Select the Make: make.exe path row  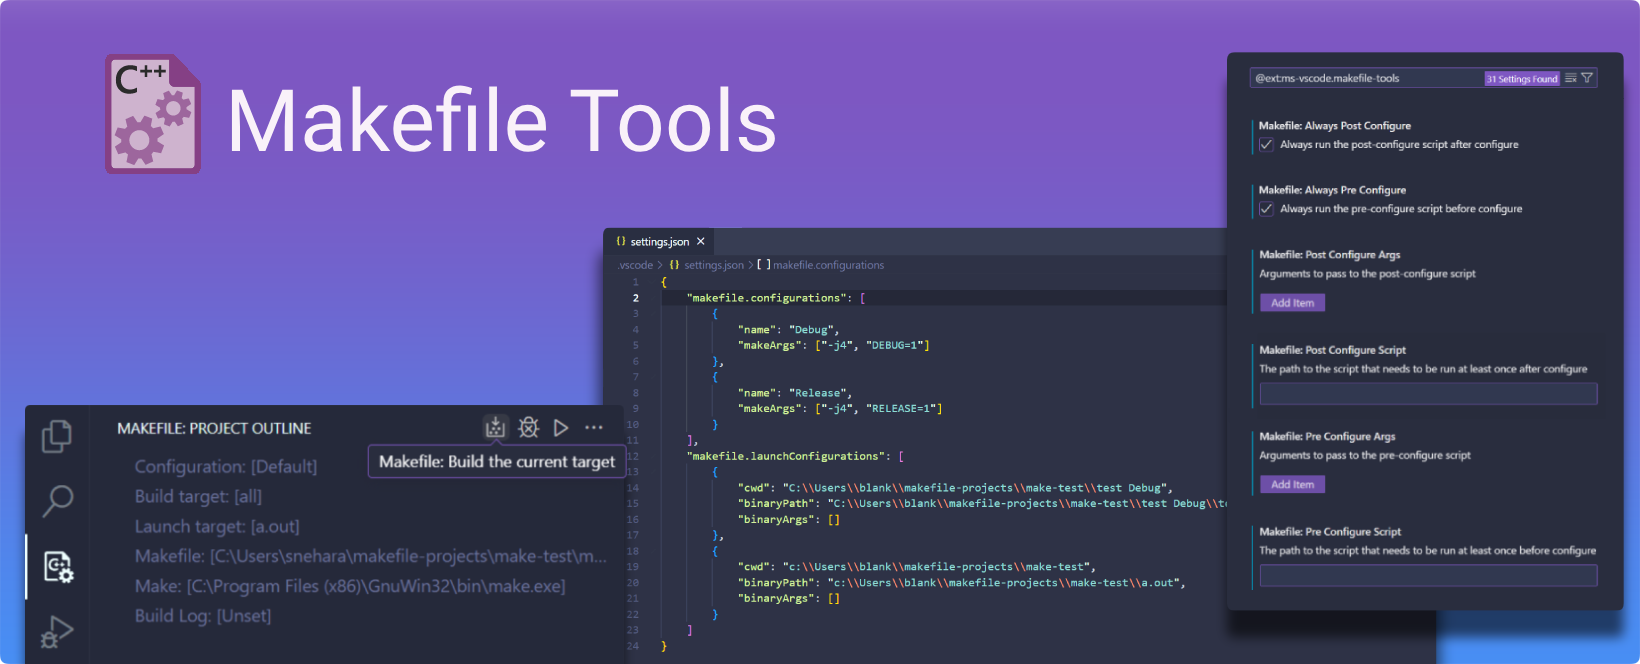[x=350, y=586]
